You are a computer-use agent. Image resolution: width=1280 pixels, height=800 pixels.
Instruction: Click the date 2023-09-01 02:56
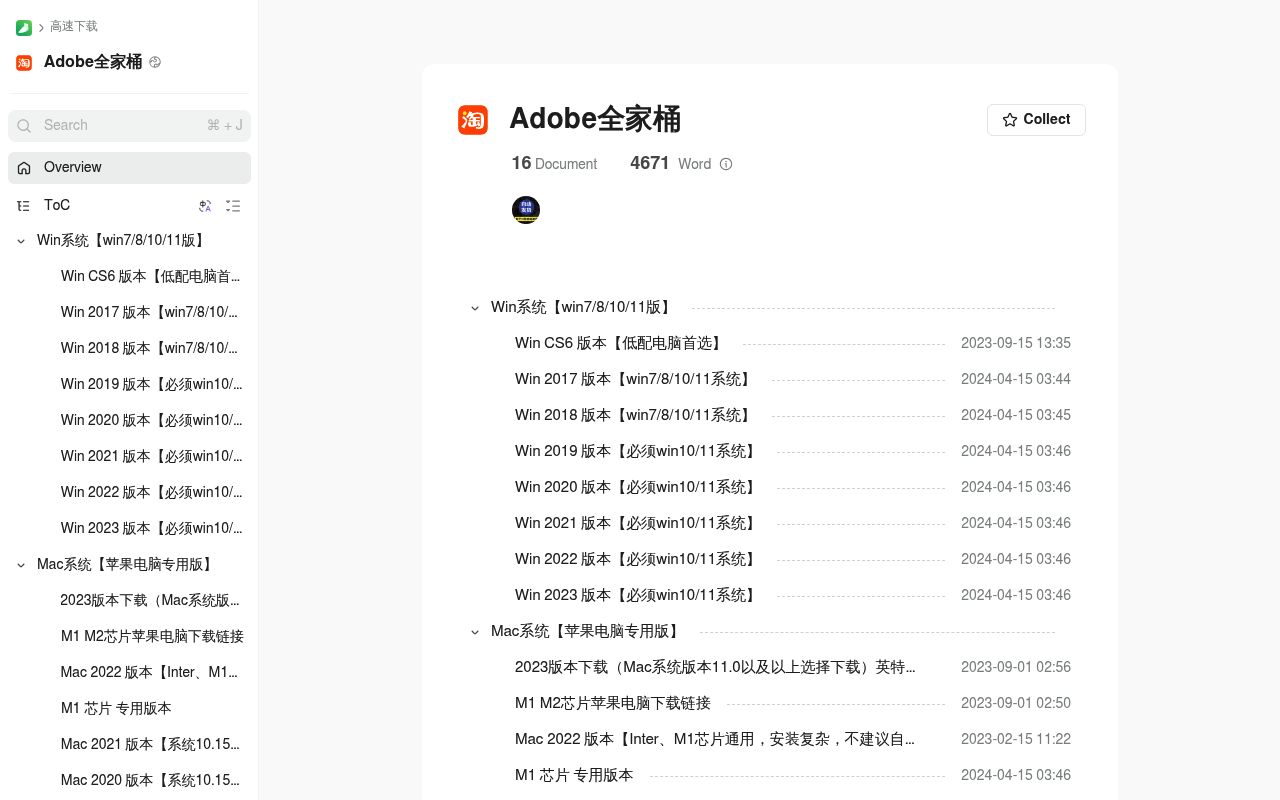[x=1016, y=667]
